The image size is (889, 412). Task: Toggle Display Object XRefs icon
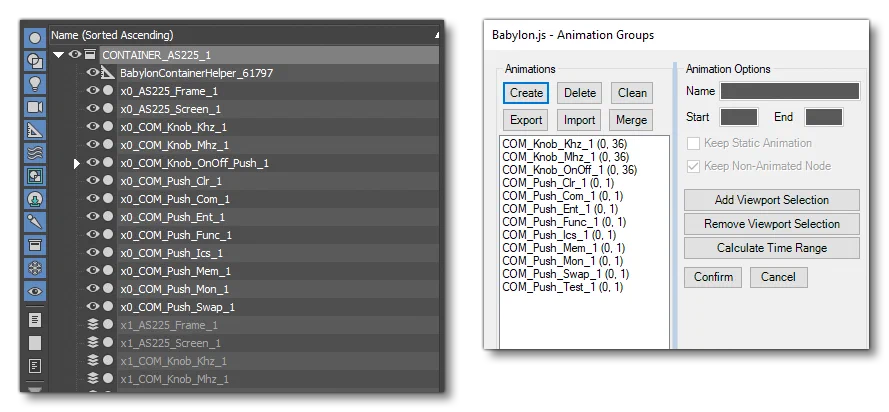pyautogui.click(x=35, y=199)
